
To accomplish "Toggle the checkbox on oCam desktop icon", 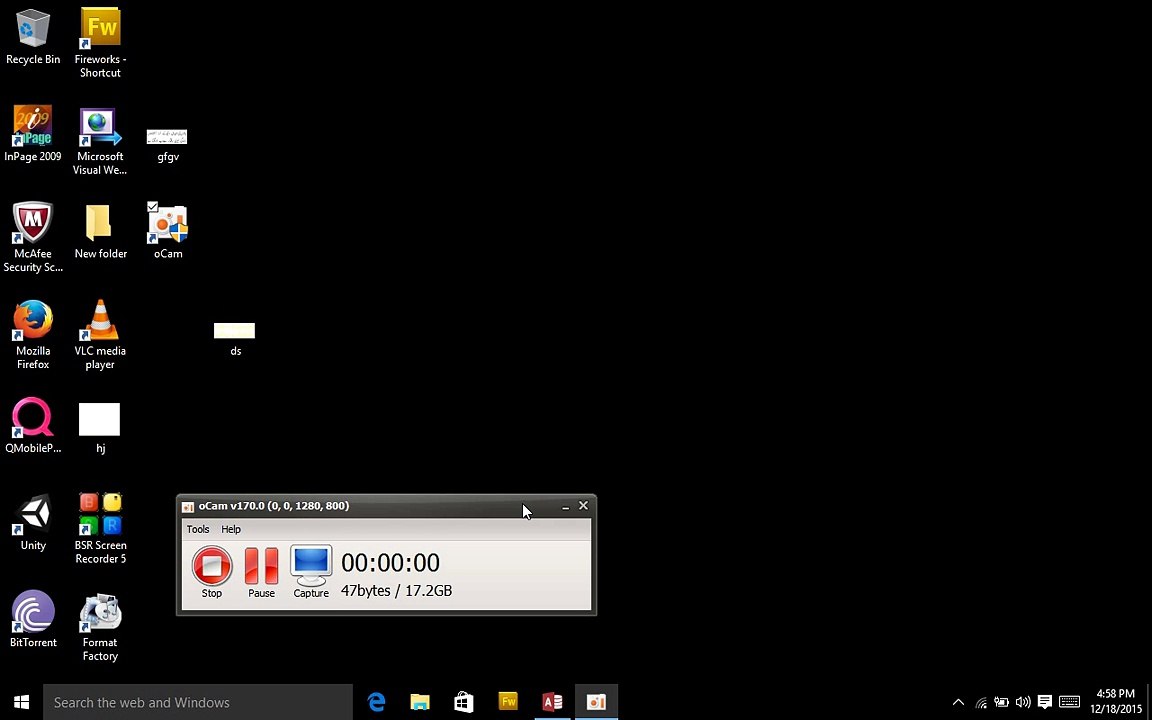I will (x=152, y=207).
